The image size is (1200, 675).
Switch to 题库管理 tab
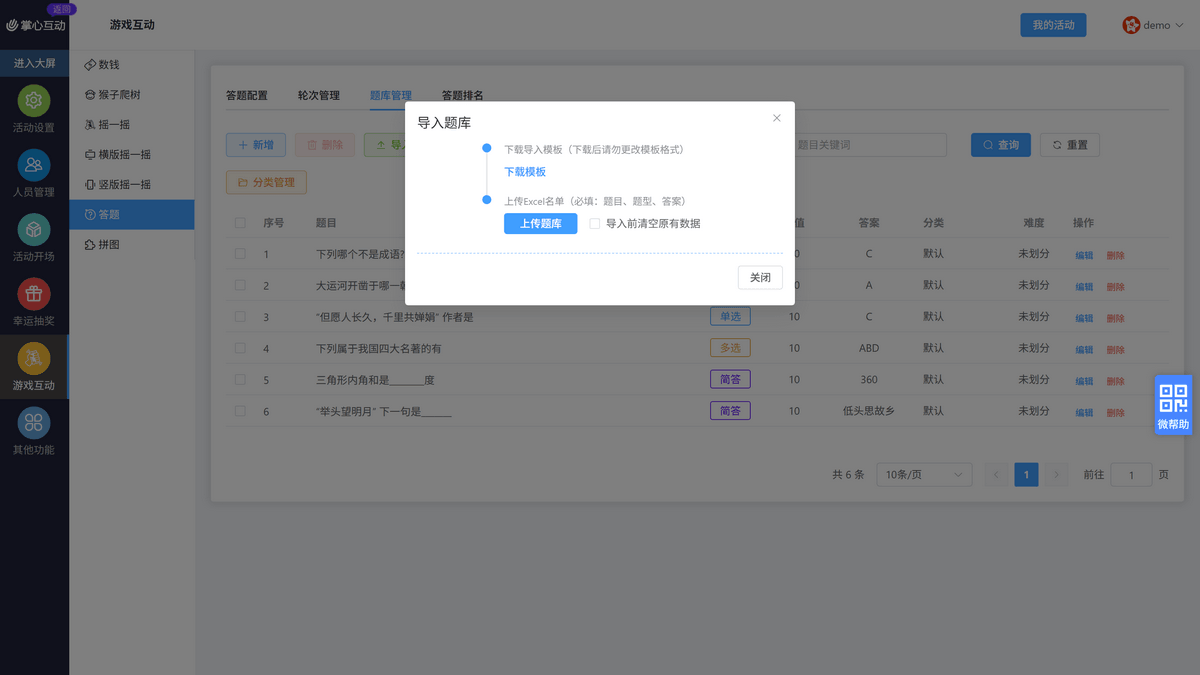[x=391, y=96]
